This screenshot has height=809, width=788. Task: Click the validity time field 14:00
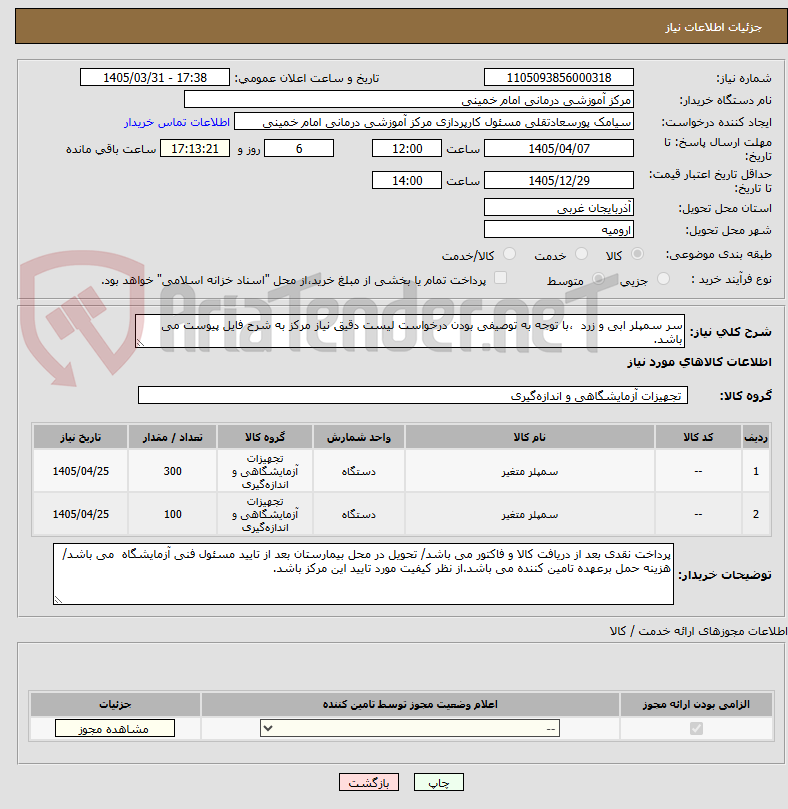(407, 181)
